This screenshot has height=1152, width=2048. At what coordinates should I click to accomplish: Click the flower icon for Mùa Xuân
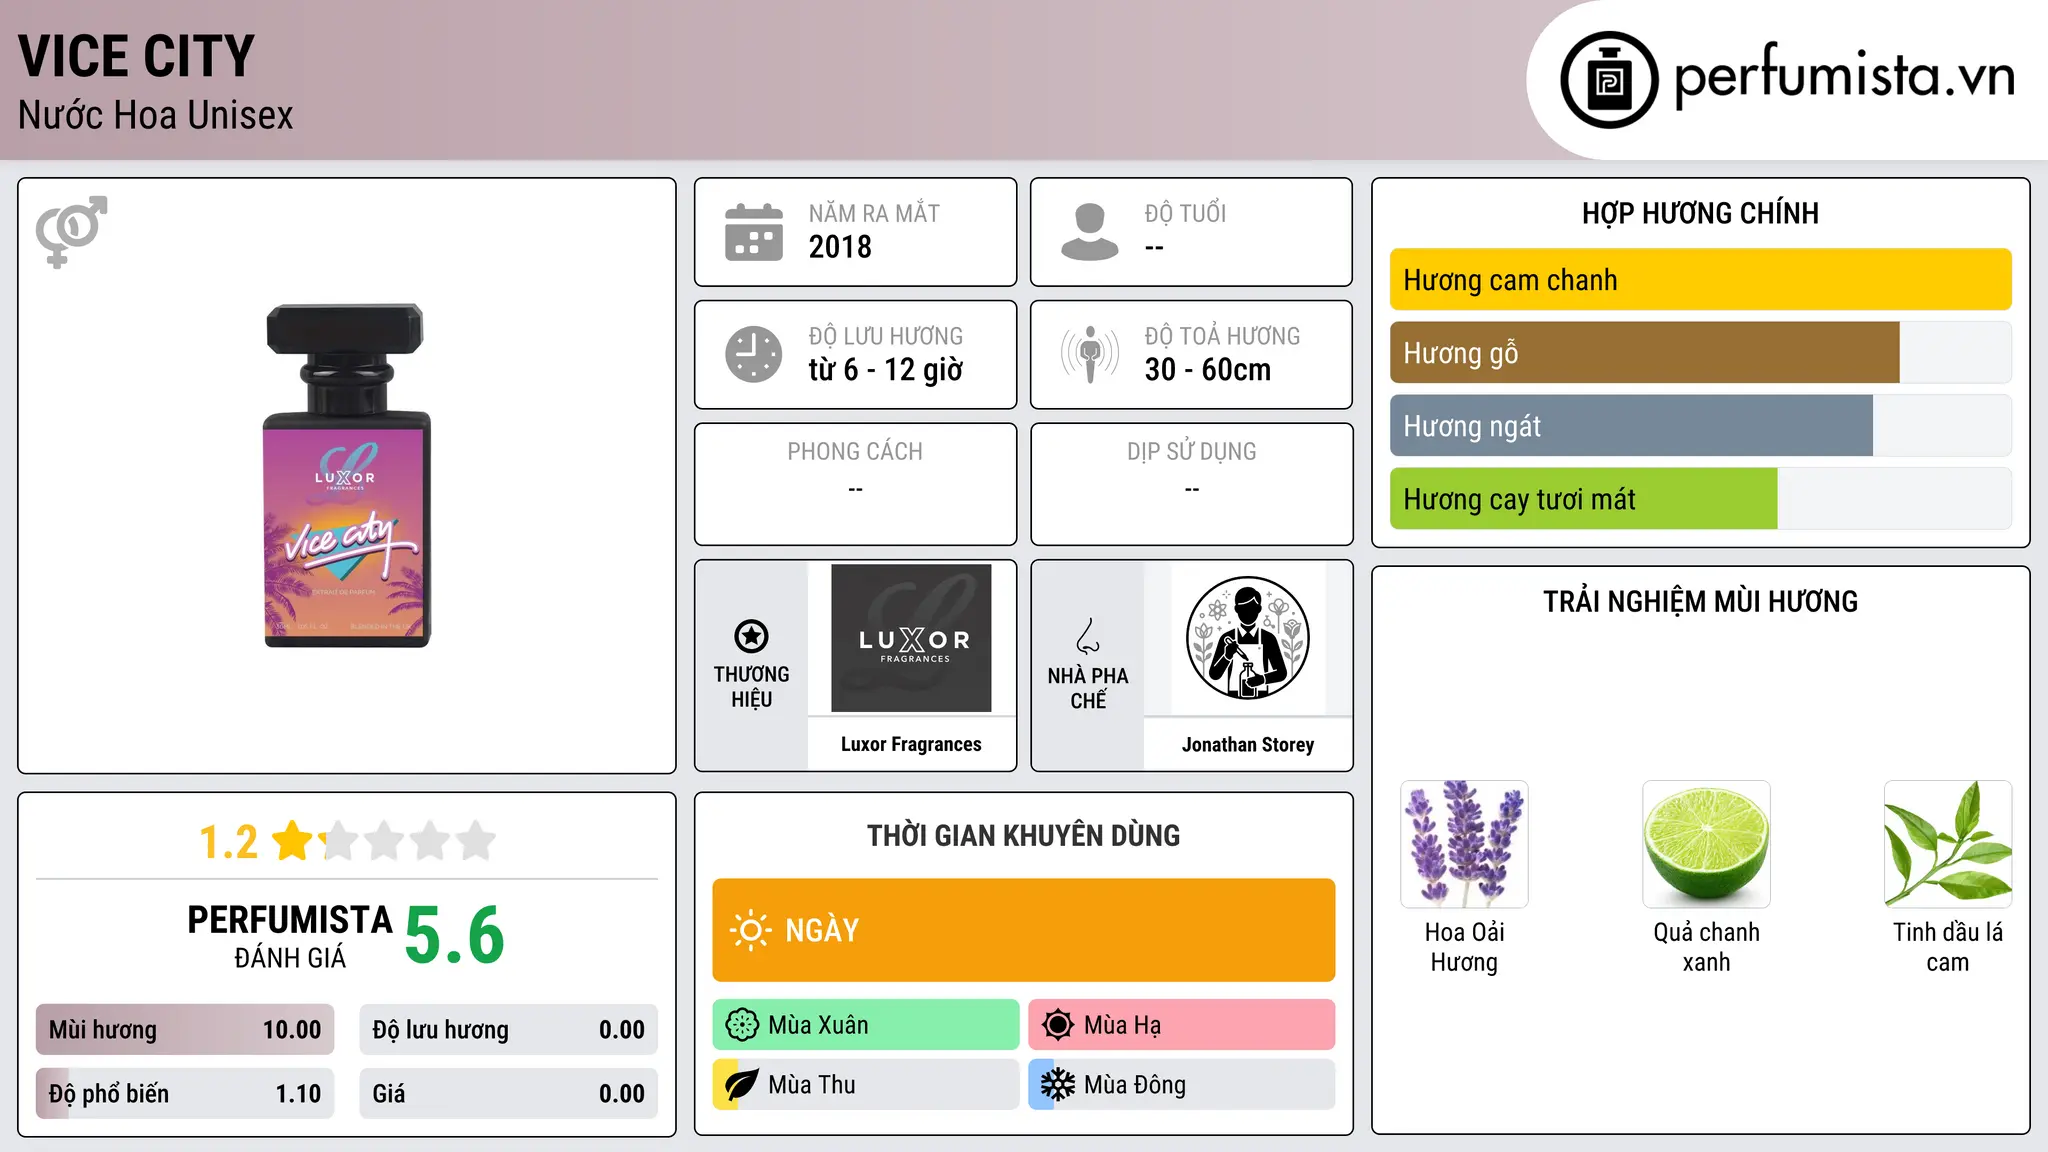742,1025
